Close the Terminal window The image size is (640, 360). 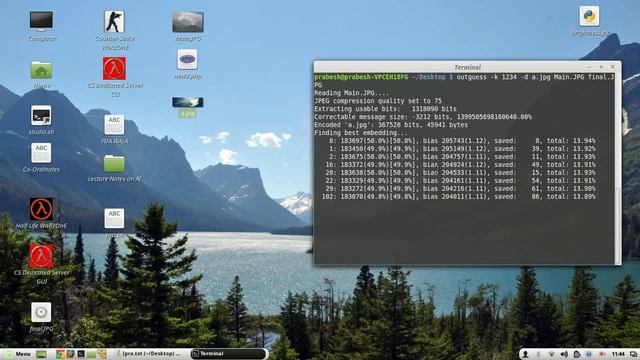pyautogui.click(x=612, y=67)
